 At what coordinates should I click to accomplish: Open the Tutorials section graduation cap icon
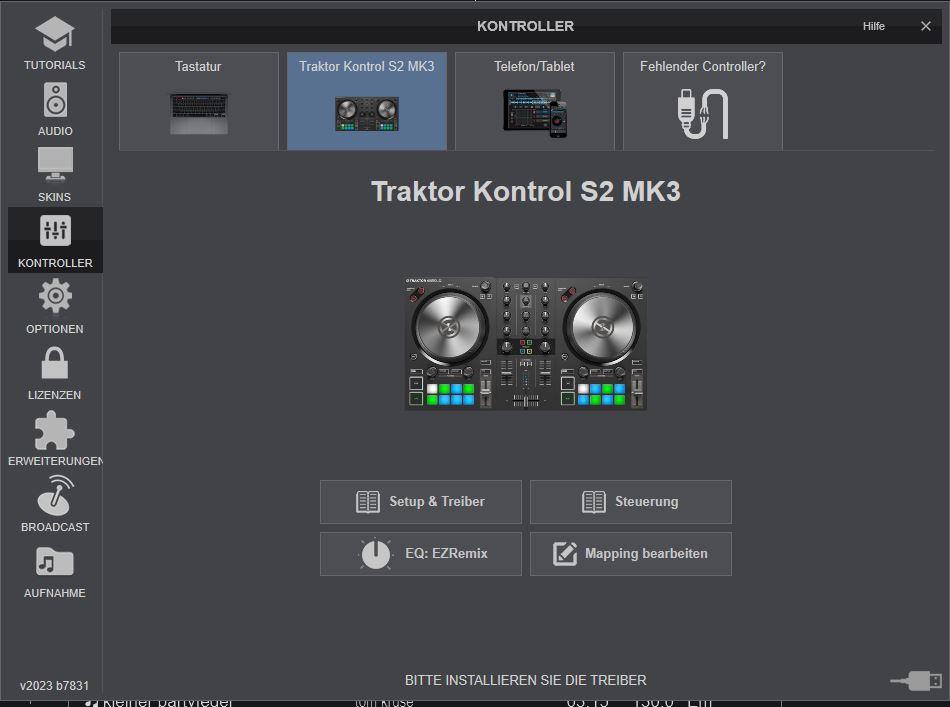click(55, 34)
